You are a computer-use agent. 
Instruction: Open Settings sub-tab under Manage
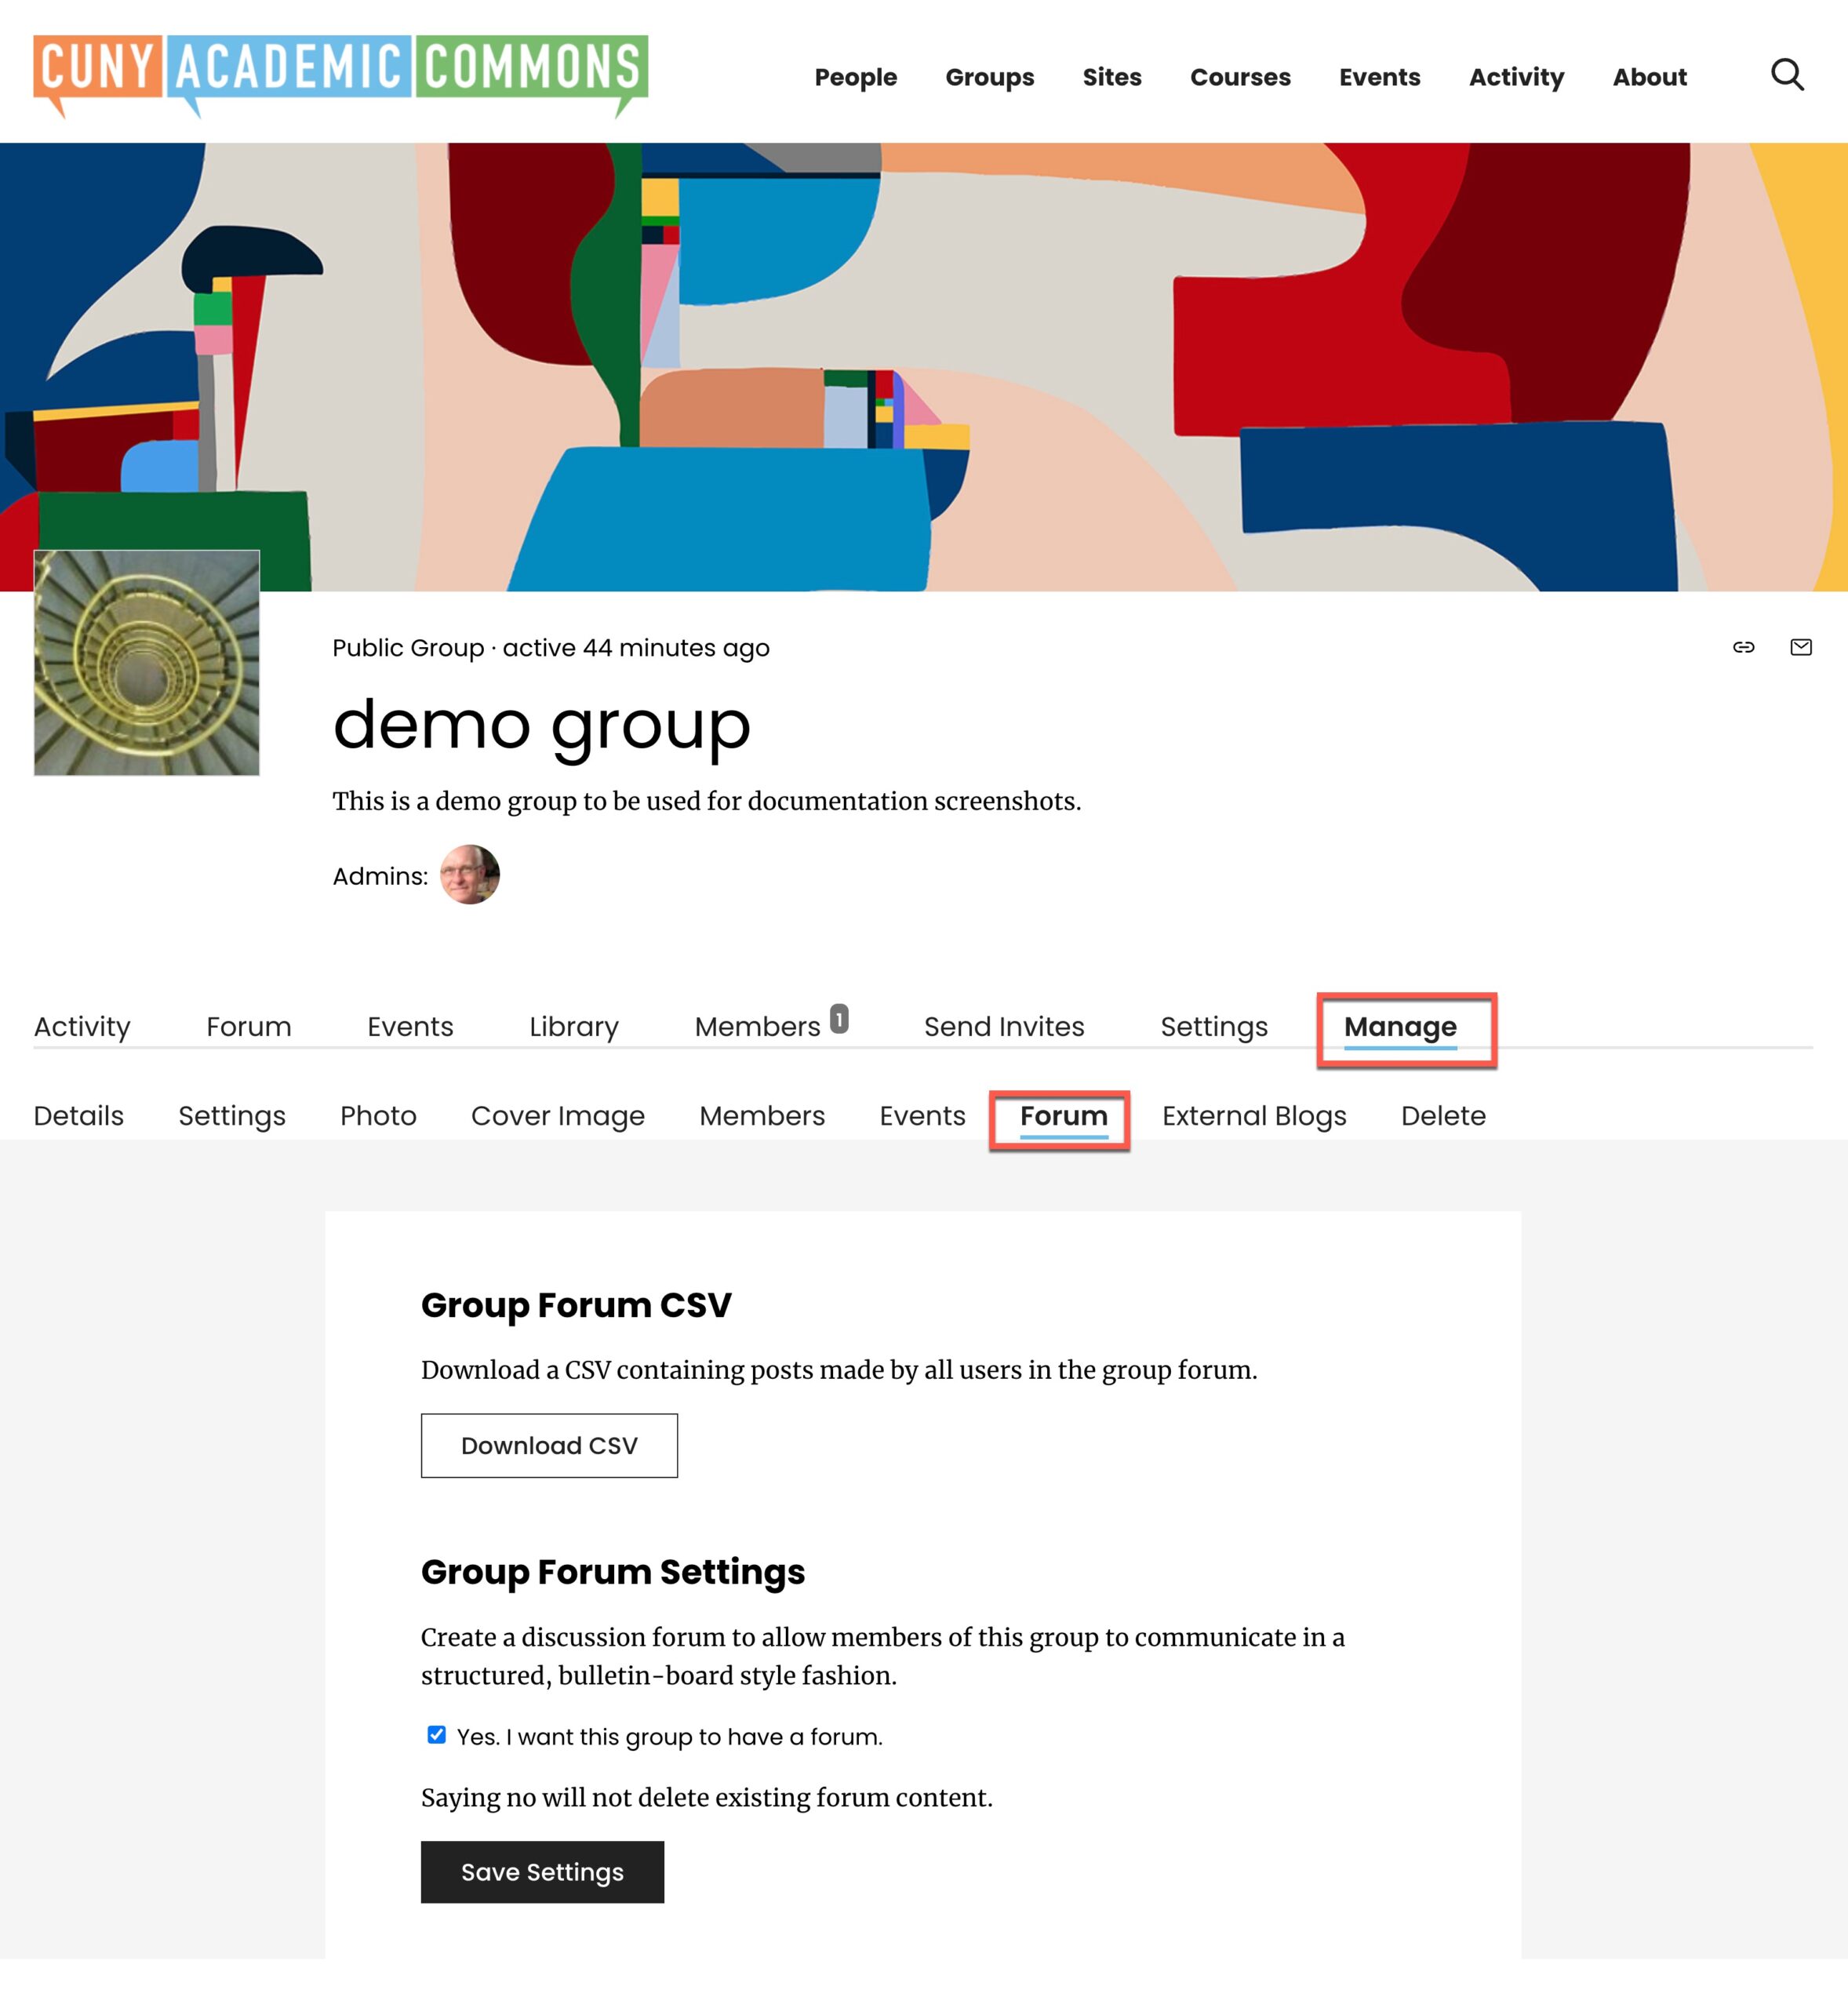232,1116
